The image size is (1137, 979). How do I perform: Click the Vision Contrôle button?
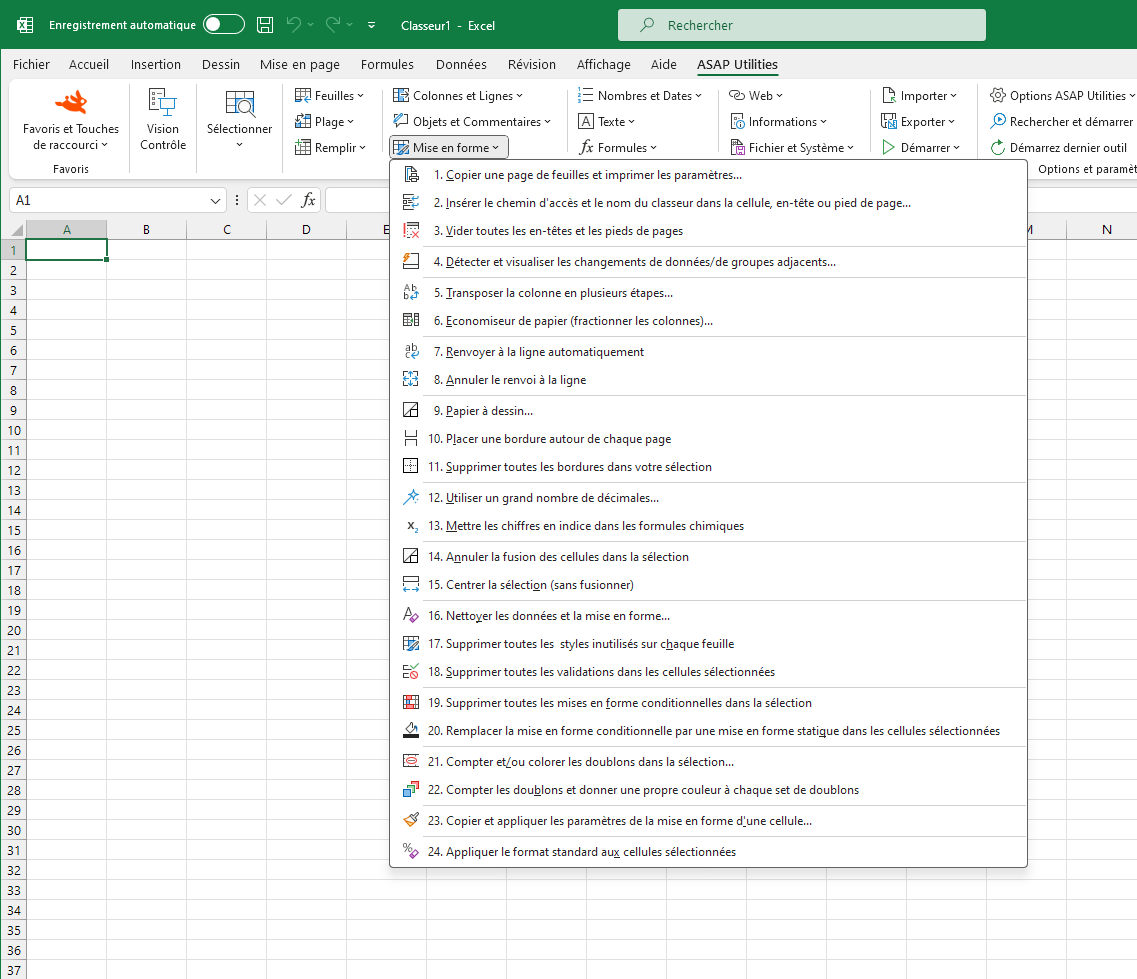pyautogui.click(x=162, y=120)
